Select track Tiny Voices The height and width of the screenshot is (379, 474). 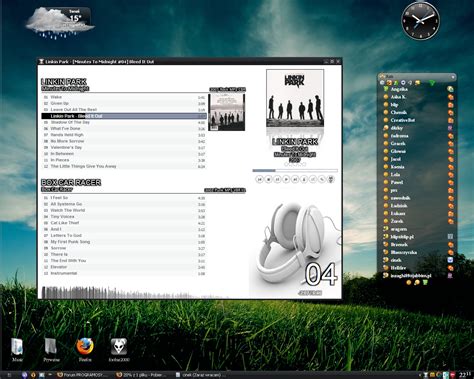124,217
